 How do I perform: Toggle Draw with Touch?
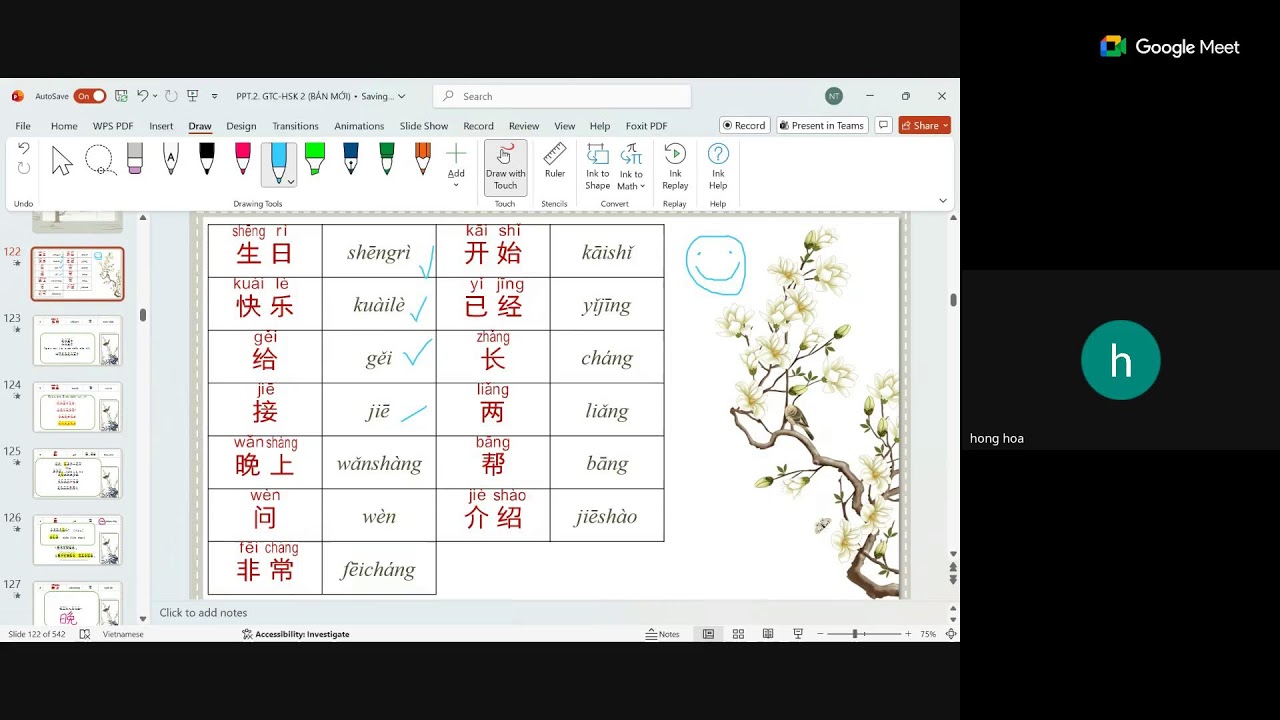pos(505,166)
